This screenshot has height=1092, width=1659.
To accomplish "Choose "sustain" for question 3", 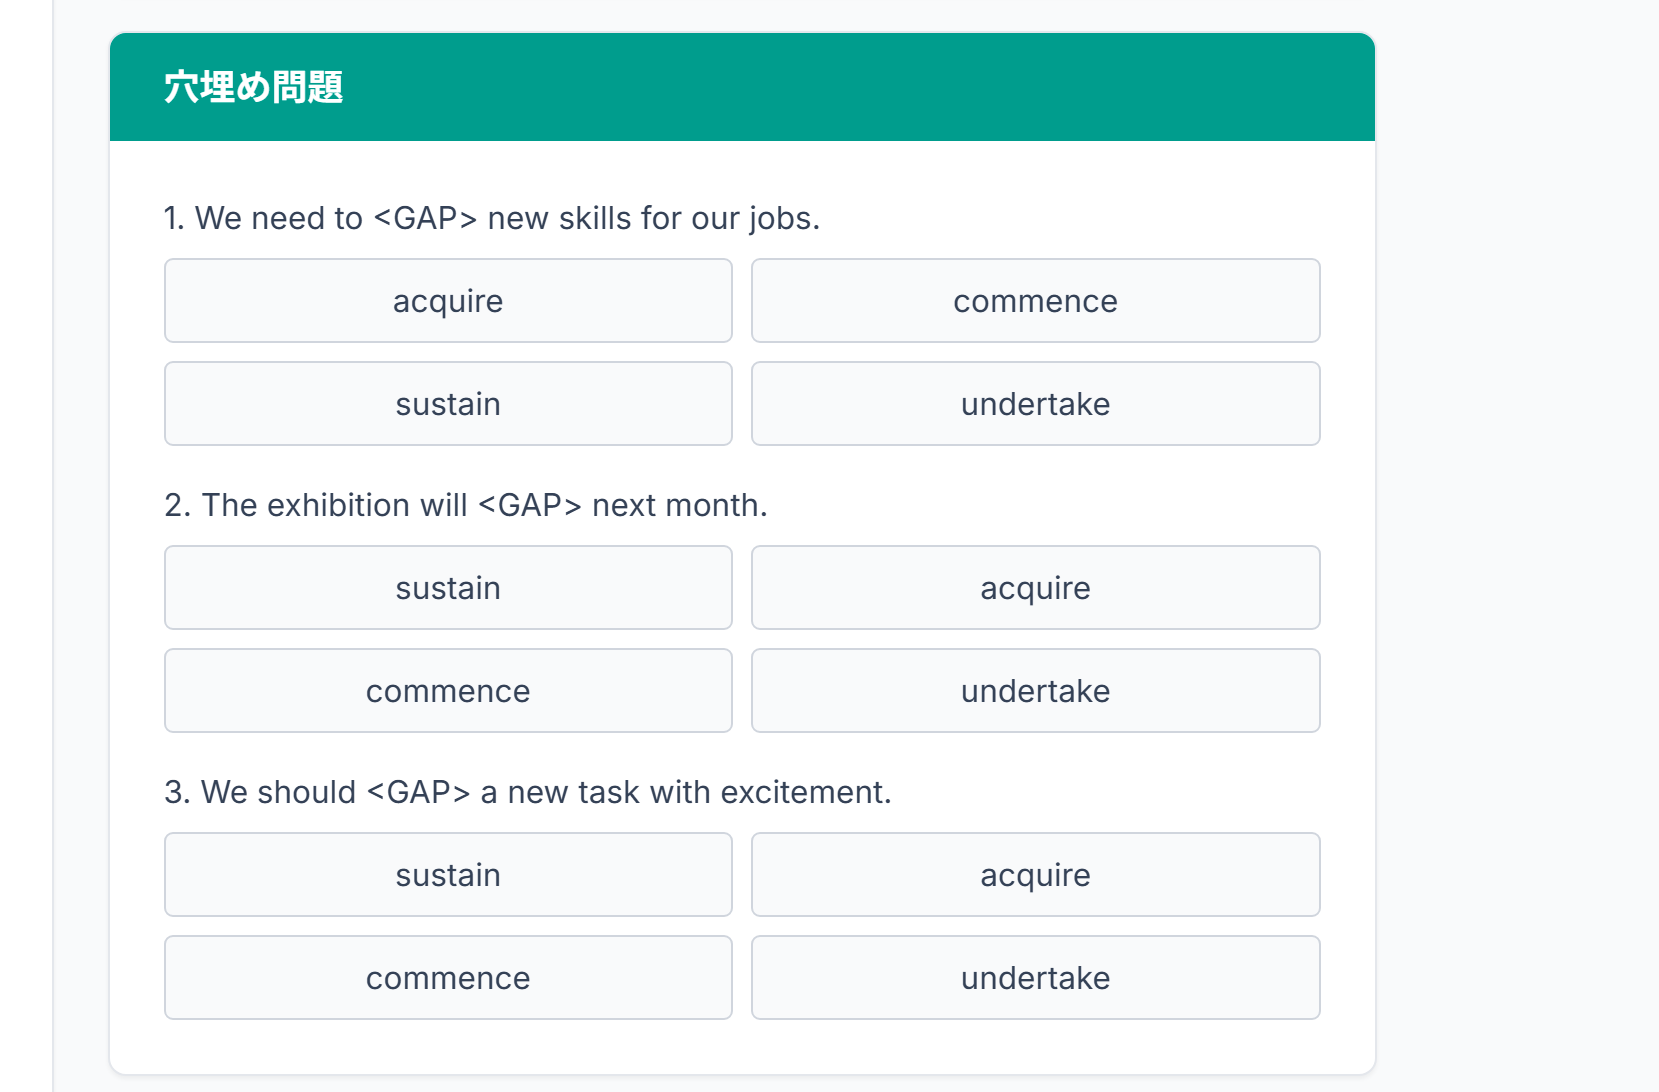I will coord(448,875).
